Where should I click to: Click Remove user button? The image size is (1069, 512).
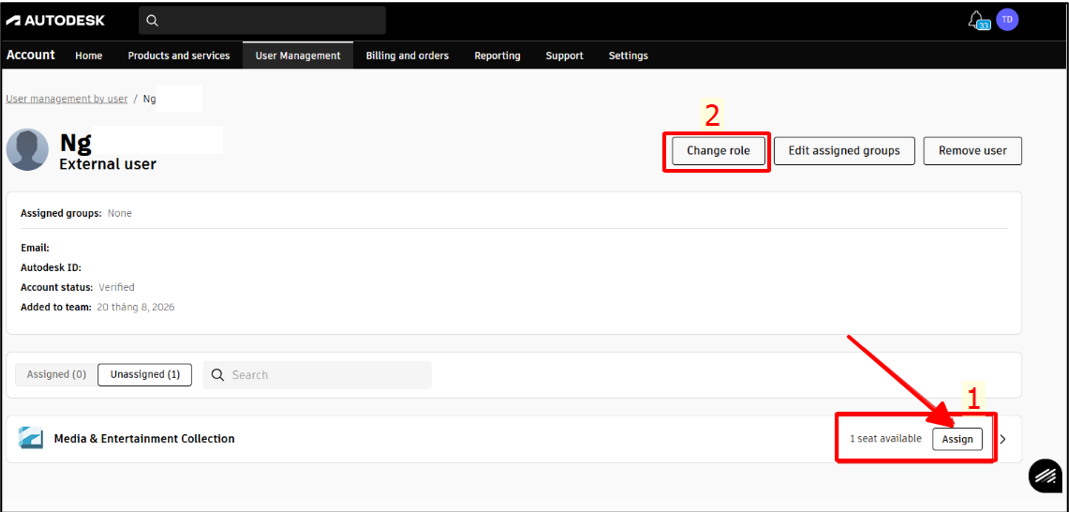[x=972, y=151]
